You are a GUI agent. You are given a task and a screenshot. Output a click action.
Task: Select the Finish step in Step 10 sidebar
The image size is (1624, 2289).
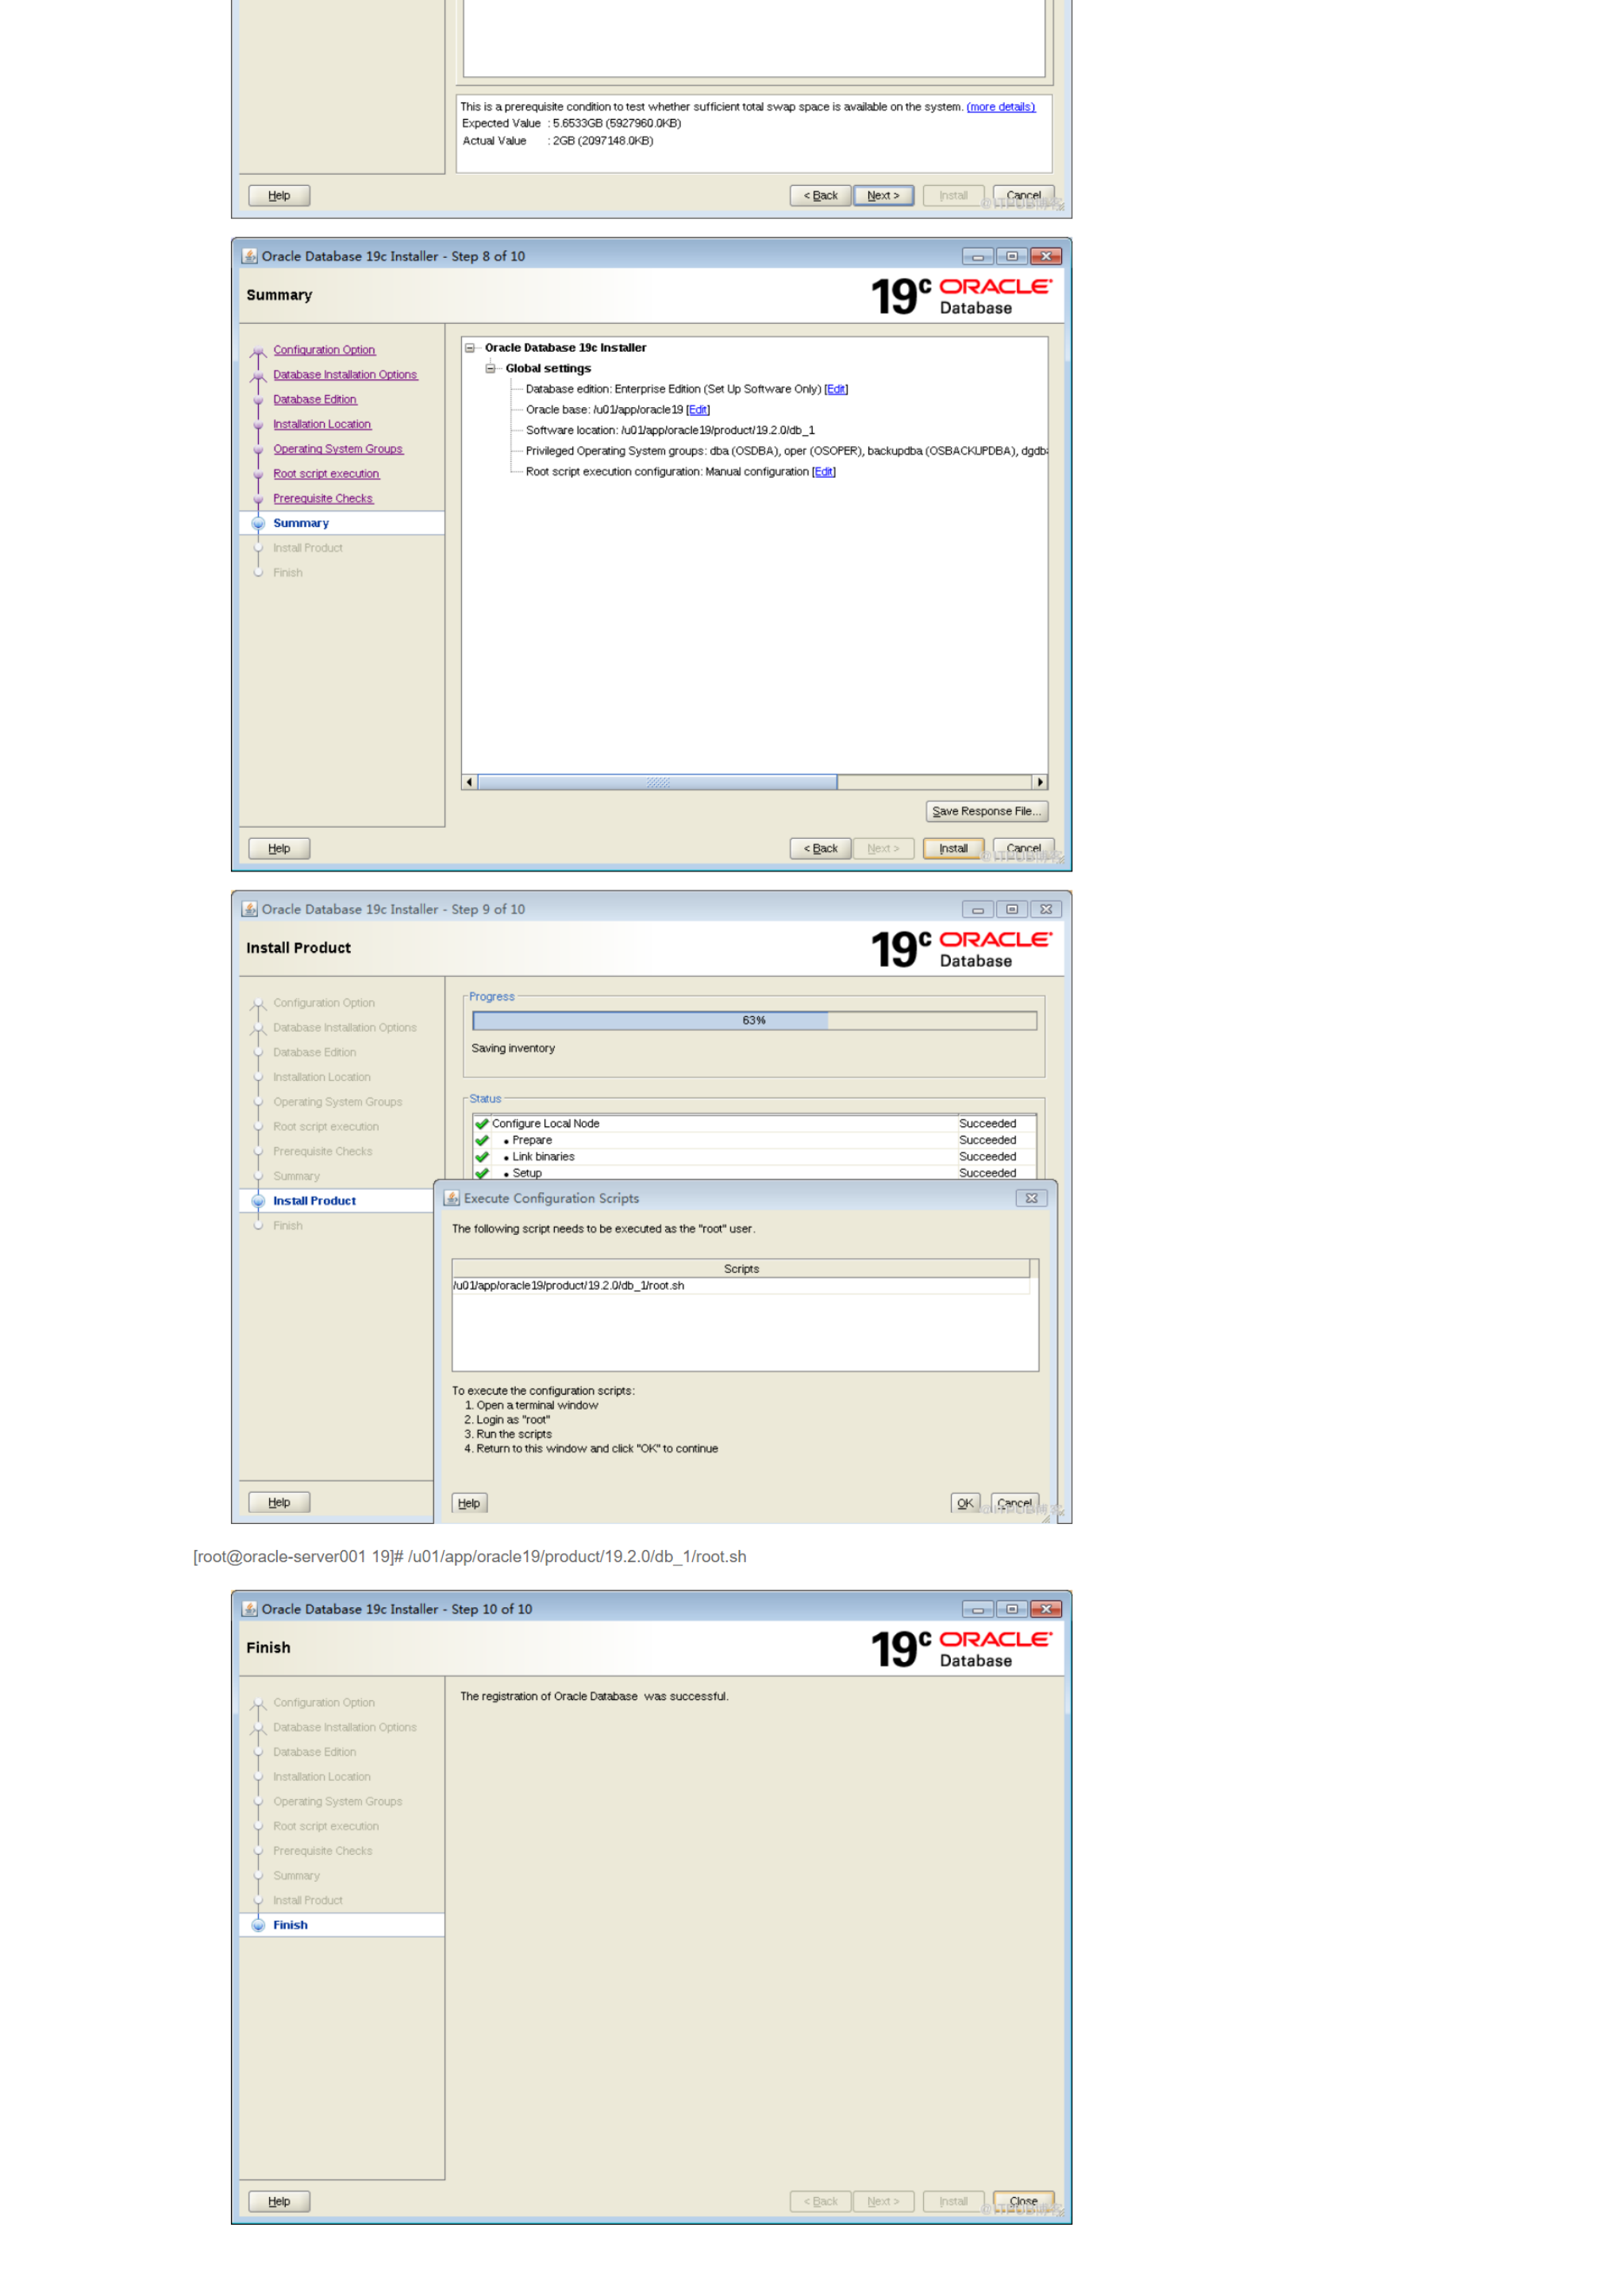pos(290,1924)
